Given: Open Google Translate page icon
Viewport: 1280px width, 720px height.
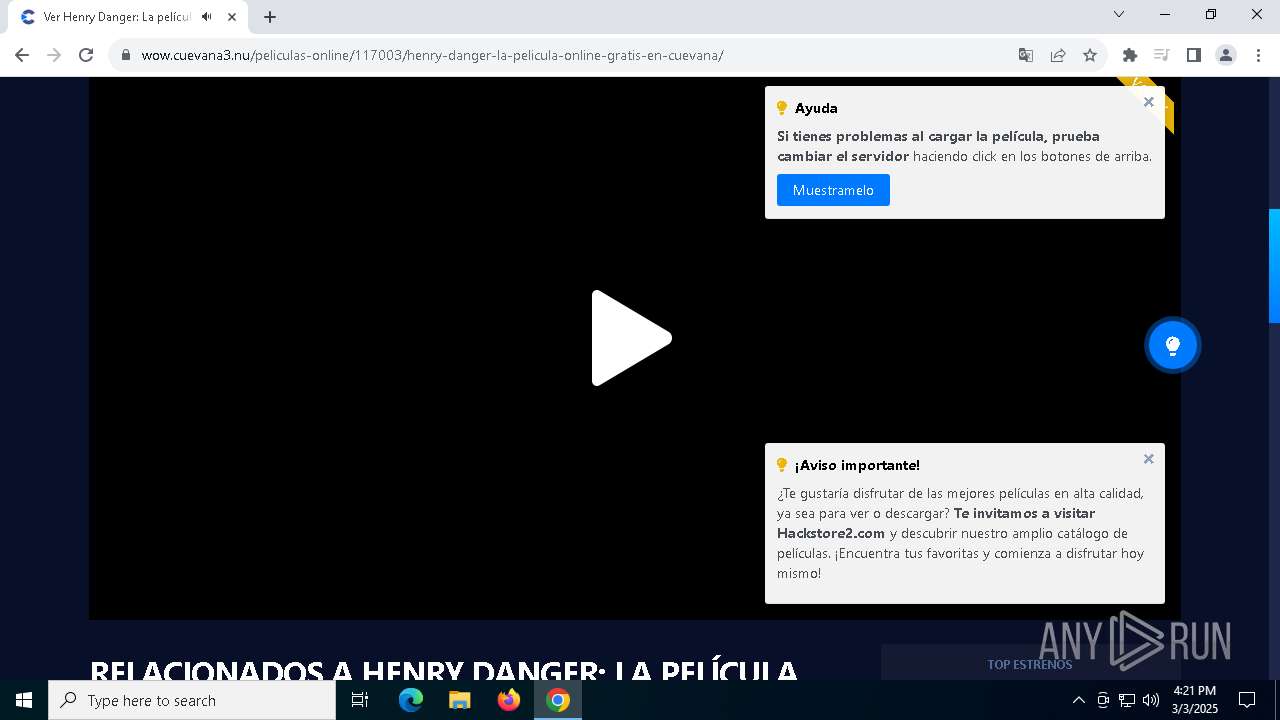Looking at the screenshot, I should 1026,55.
